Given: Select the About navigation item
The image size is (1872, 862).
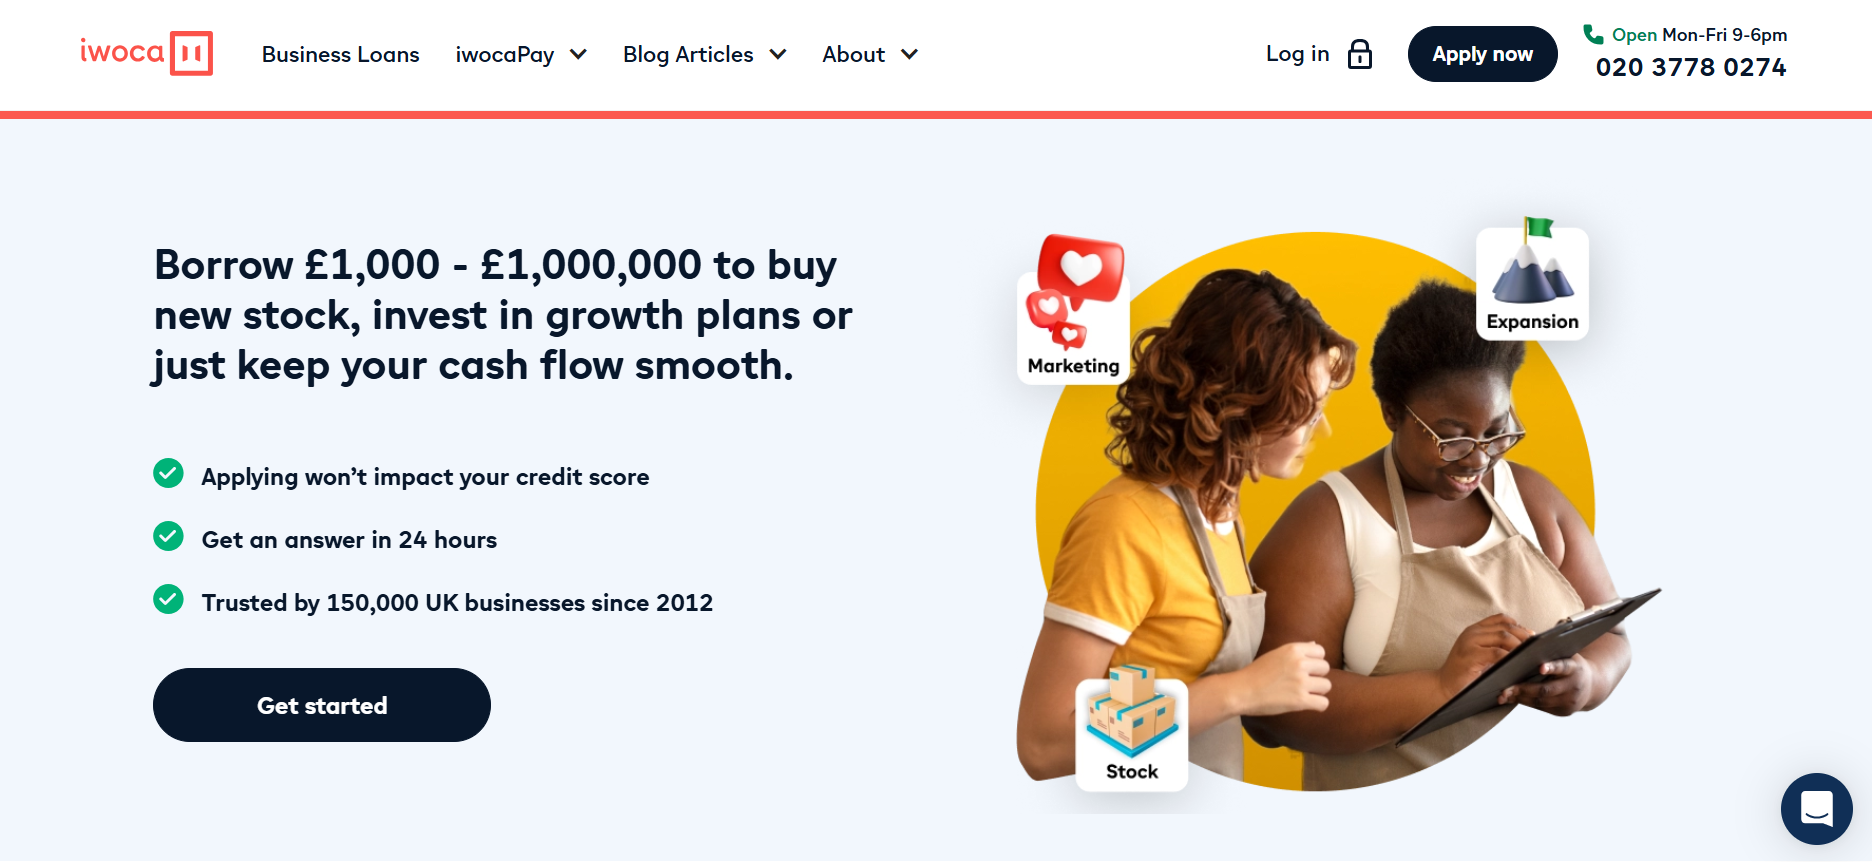Looking at the screenshot, I should coord(854,54).
